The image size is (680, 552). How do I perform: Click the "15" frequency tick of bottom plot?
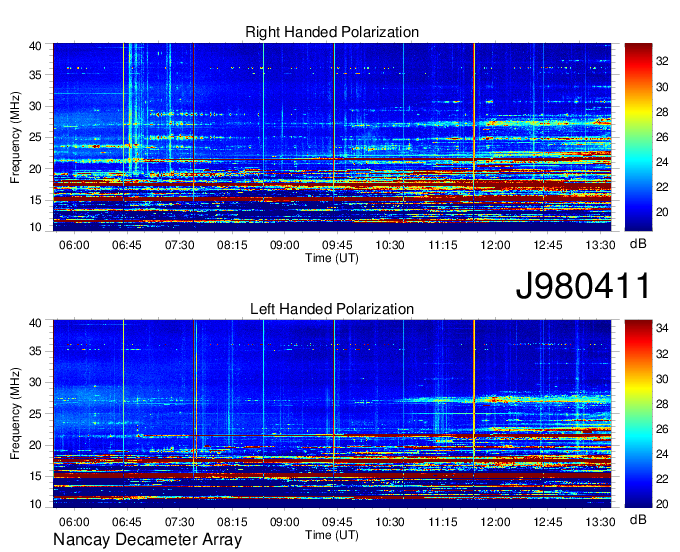pos(36,476)
